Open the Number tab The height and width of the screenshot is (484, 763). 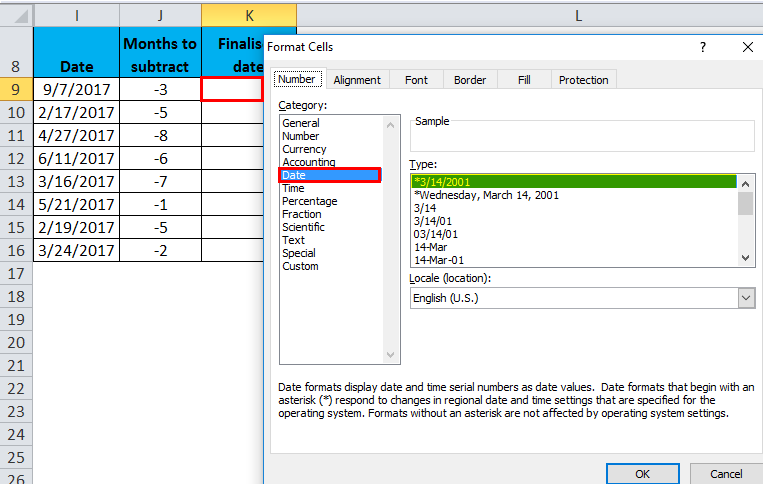coord(297,79)
